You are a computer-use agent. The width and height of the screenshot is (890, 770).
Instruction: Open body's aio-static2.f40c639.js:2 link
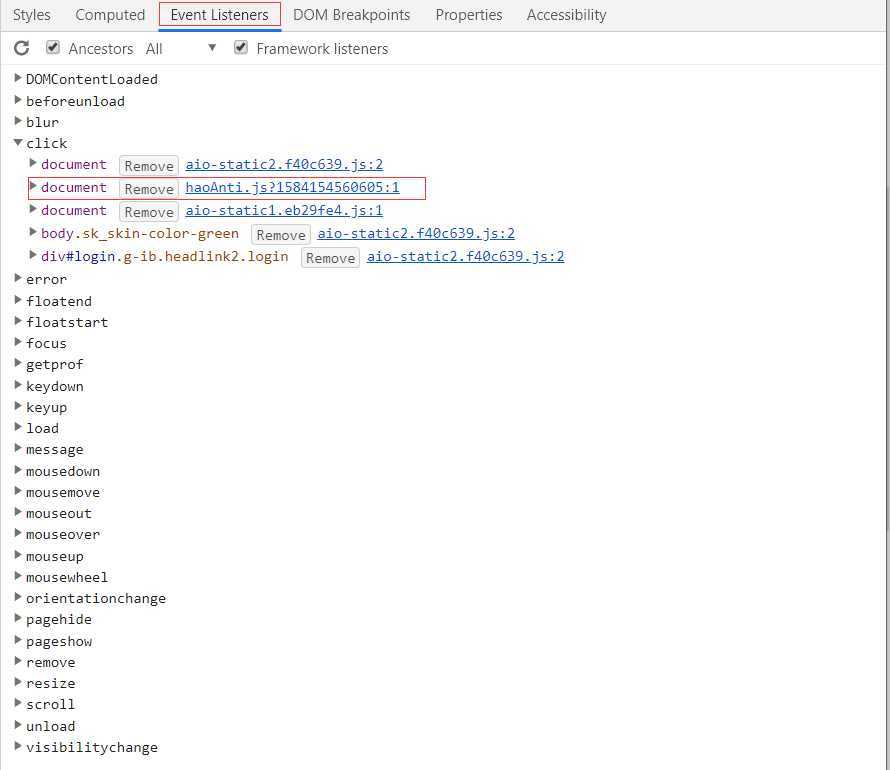pyautogui.click(x=416, y=233)
